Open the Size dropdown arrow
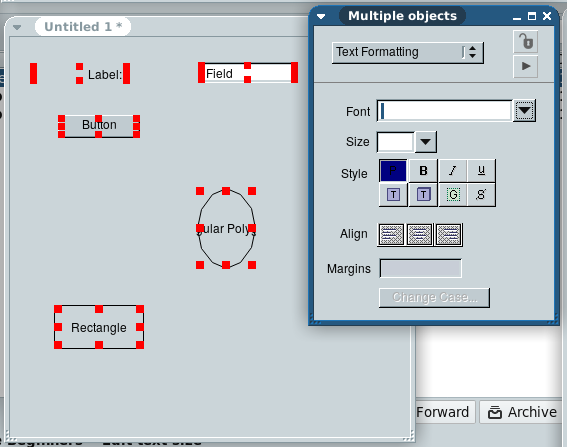Viewport: 567px width, 447px height. (x=426, y=142)
